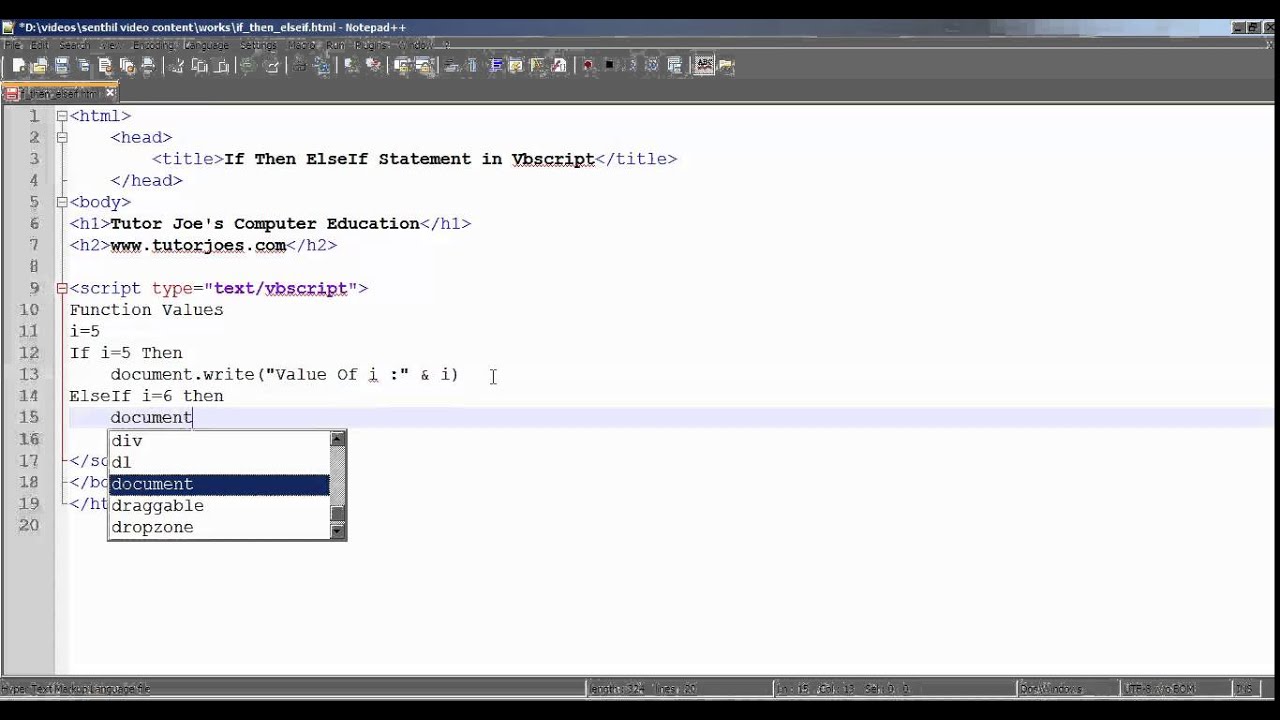Collapse the html fold marker on line 1
Viewport: 1280px width, 720px height.
[x=62, y=116]
